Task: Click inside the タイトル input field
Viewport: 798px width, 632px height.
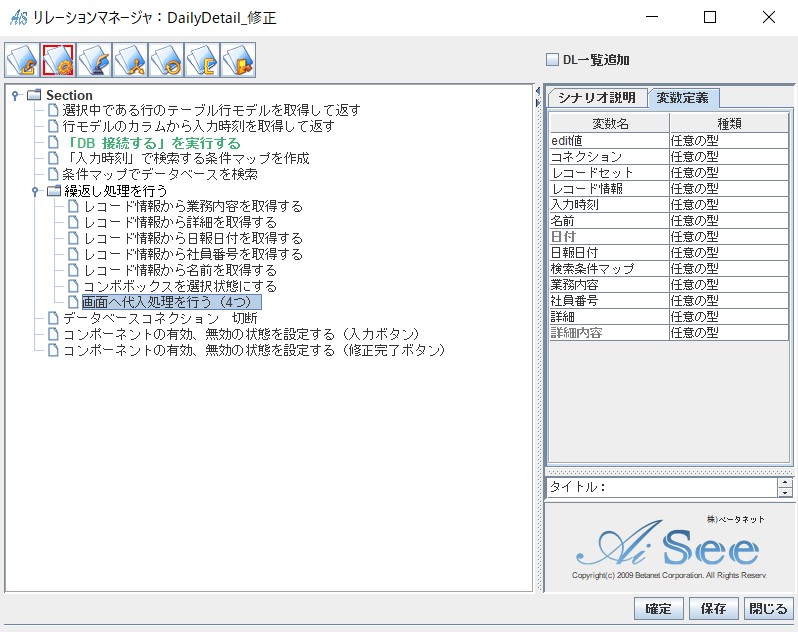Action: tap(662, 487)
